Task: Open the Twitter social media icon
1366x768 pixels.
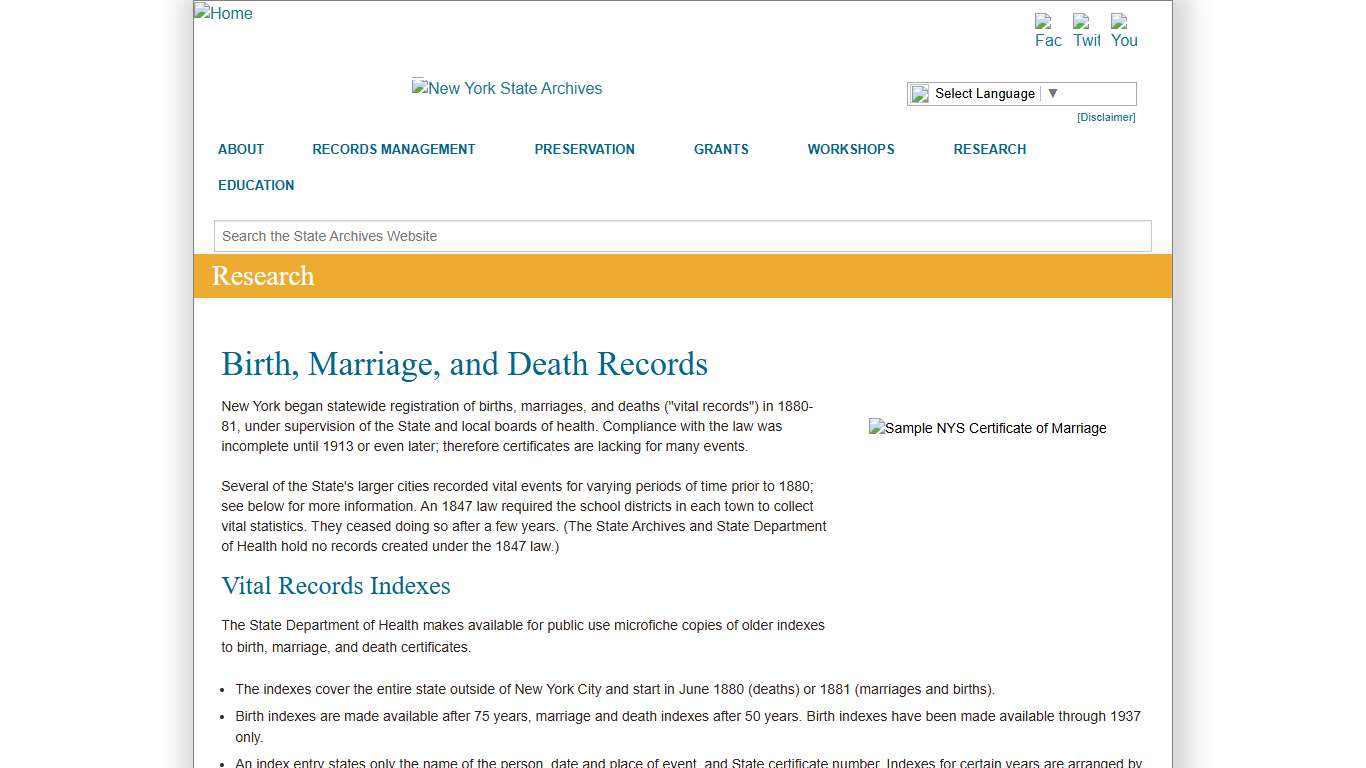Action: point(1085,28)
